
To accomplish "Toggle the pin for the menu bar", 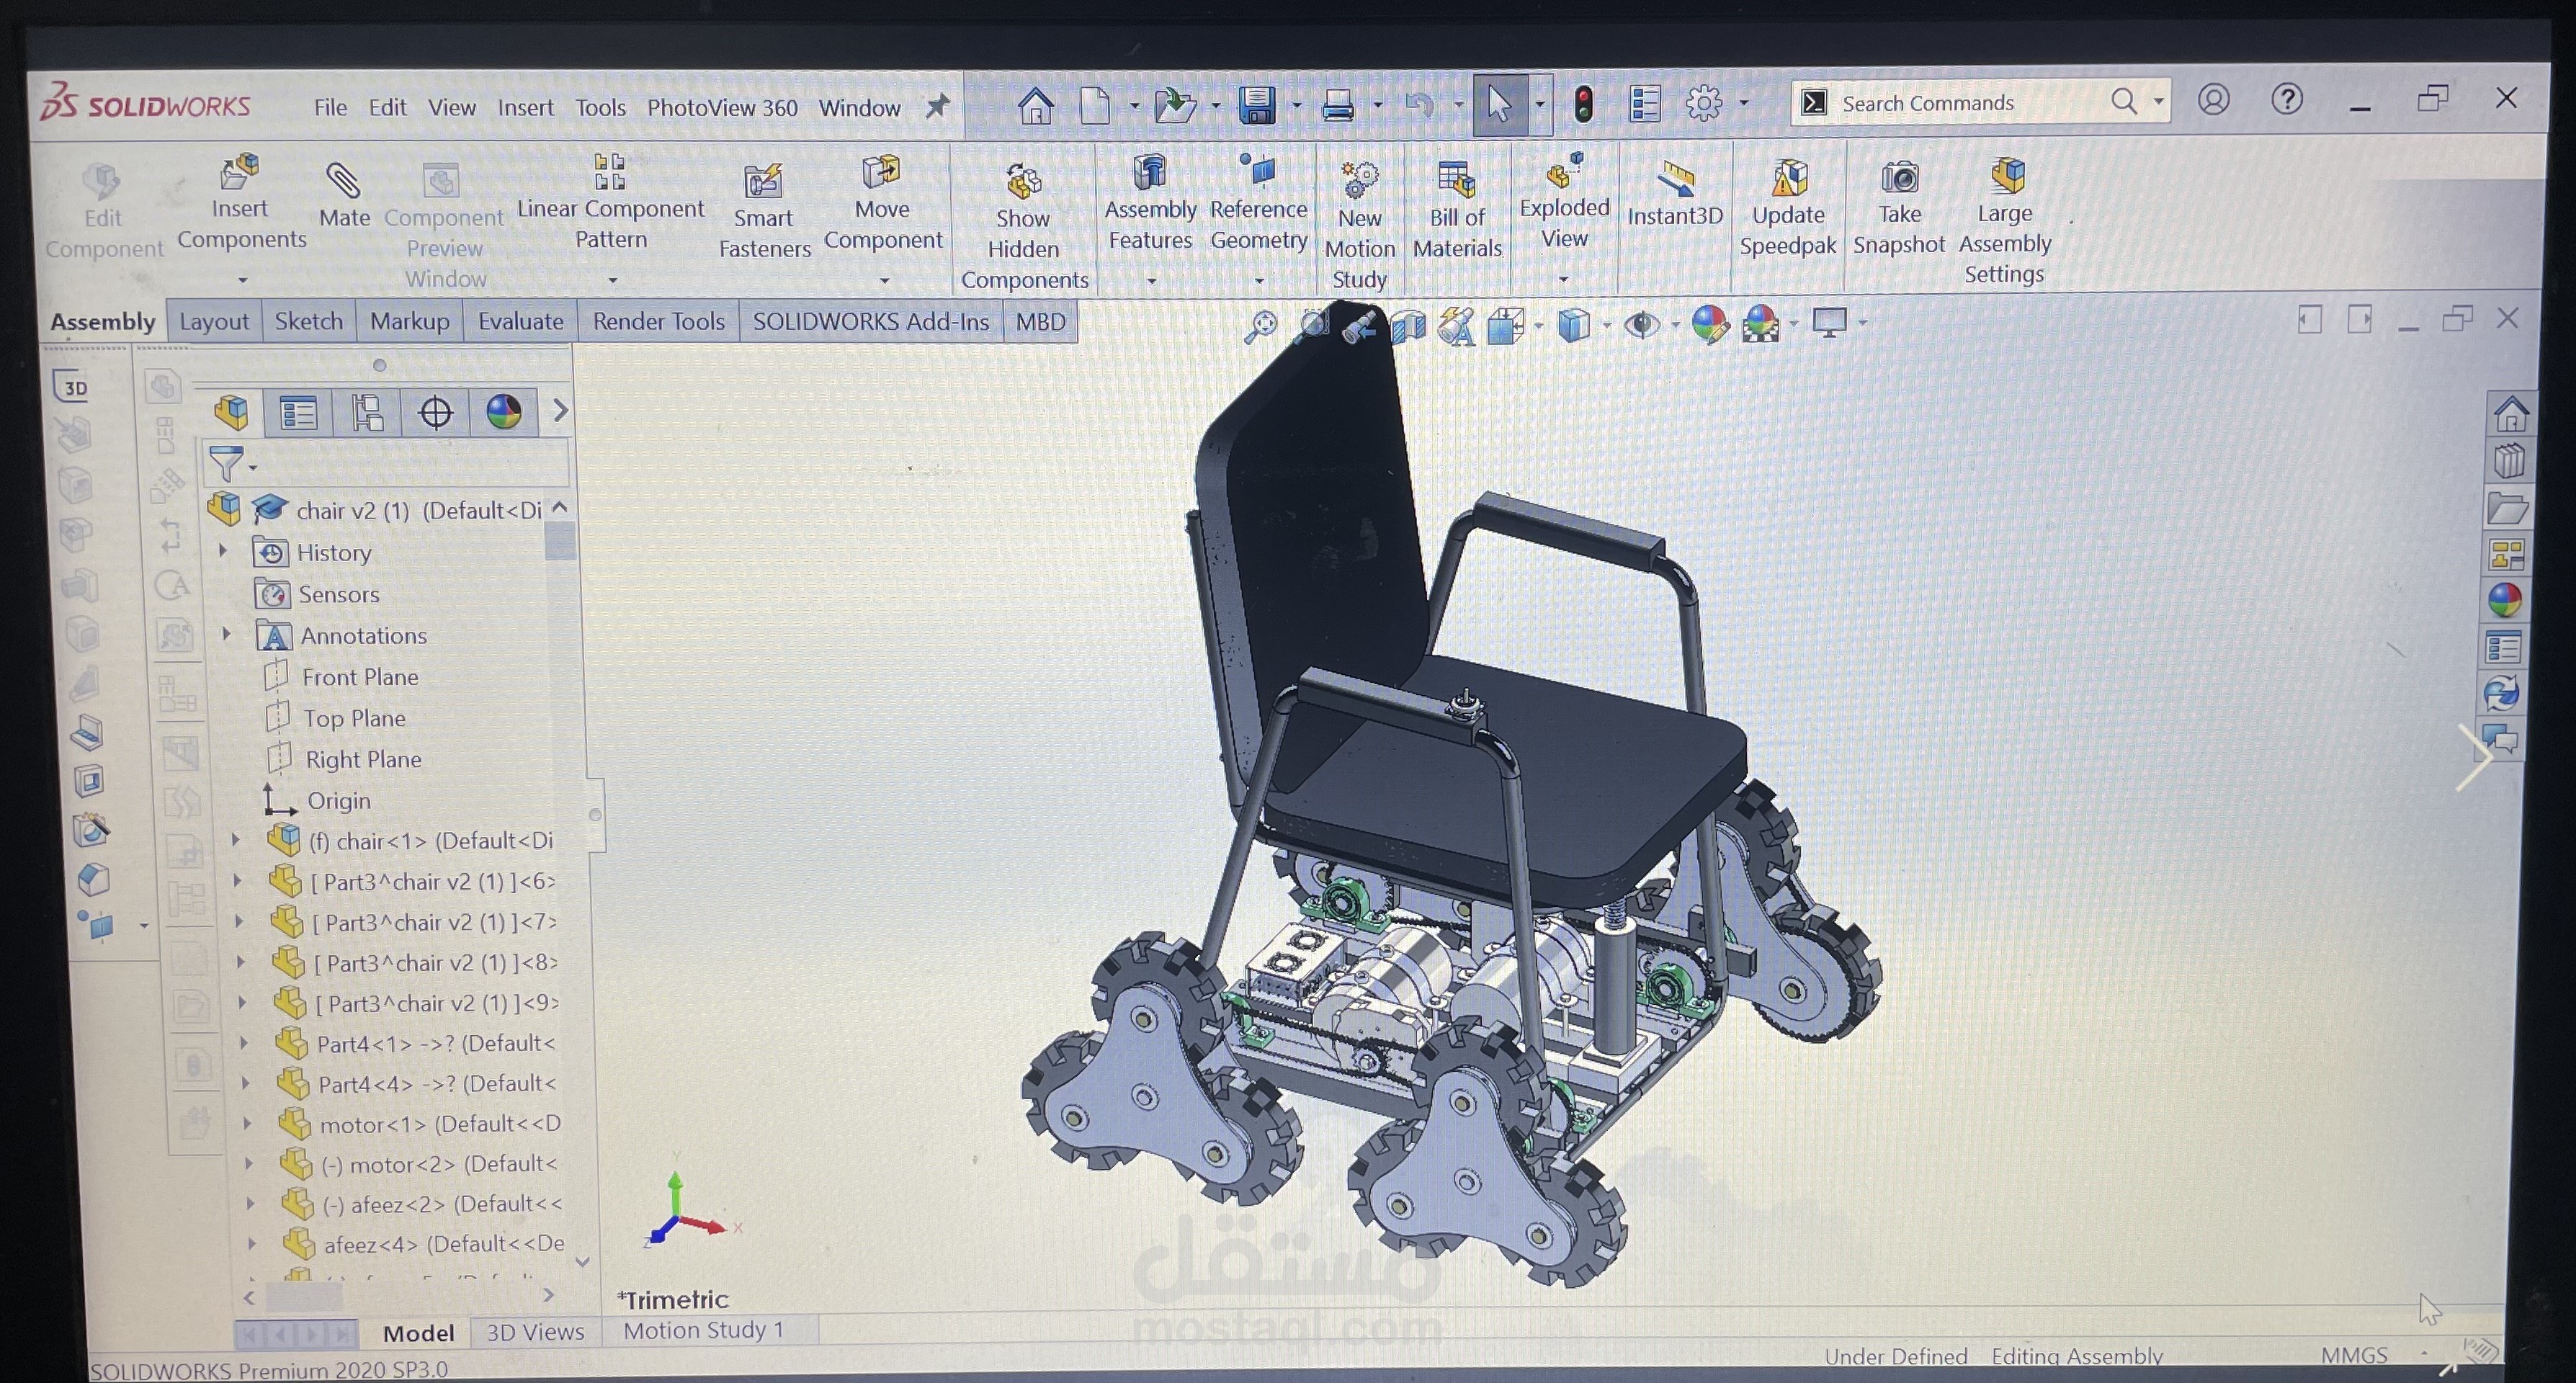I will pos(936,106).
